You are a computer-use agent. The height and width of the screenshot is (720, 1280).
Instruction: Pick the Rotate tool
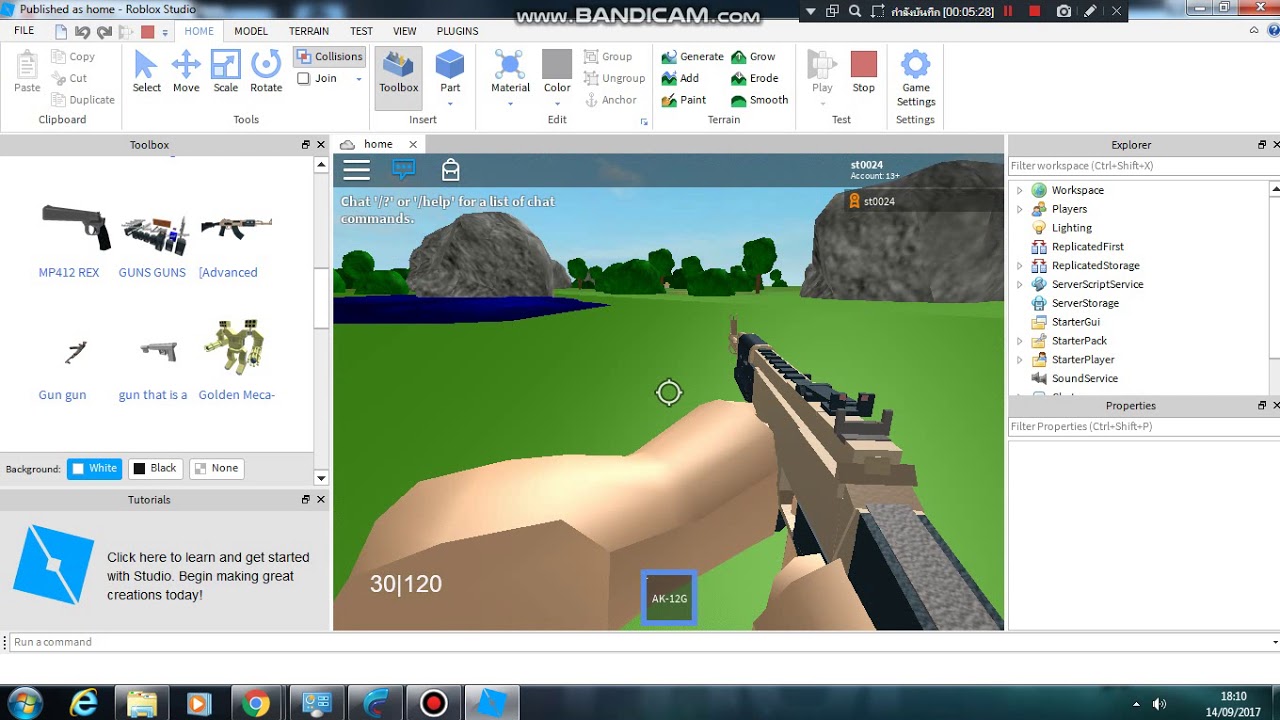pyautogui.click(x=266, y=71)
